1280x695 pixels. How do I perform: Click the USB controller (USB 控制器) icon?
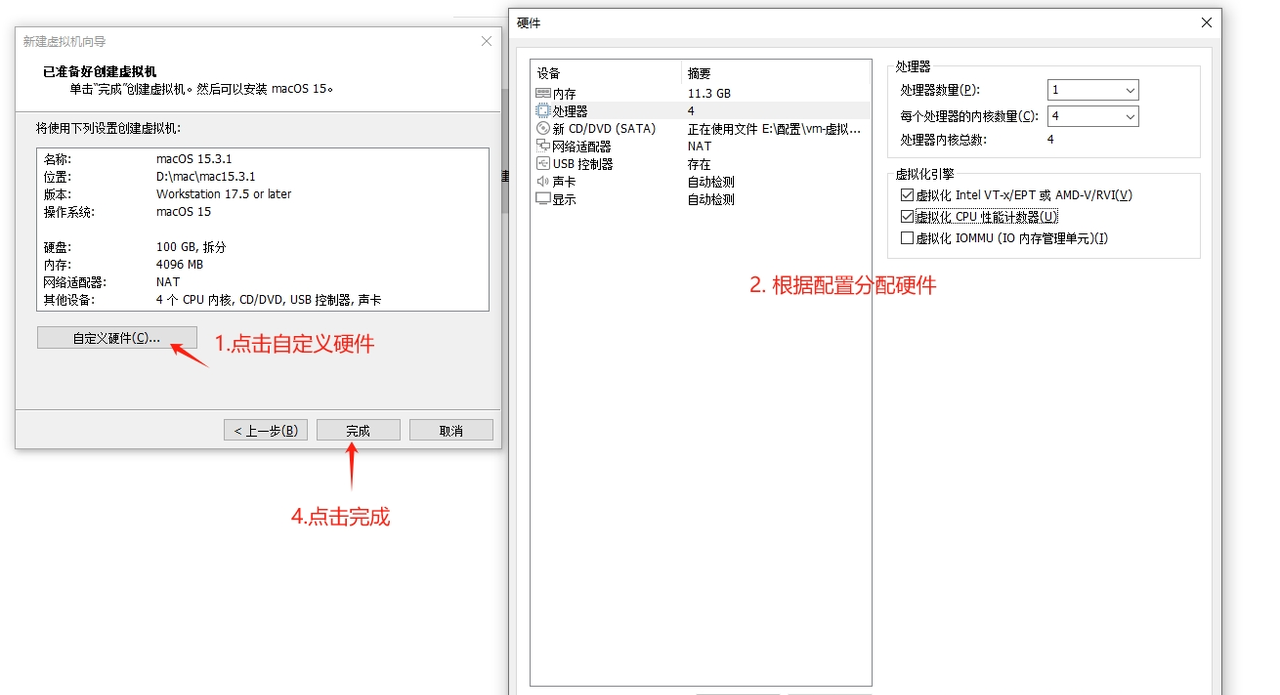543,163
